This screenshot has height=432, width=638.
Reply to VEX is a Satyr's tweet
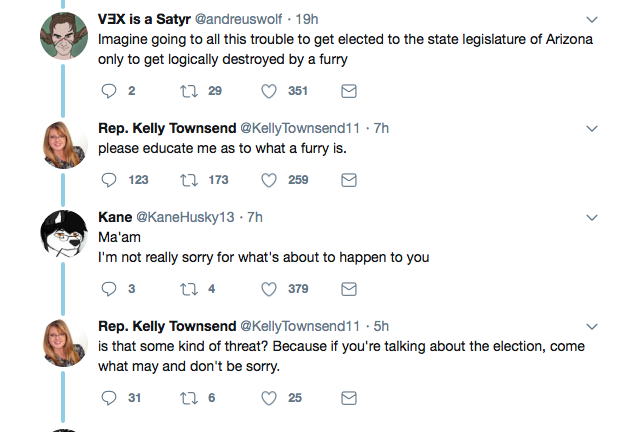tap(110, 92)
